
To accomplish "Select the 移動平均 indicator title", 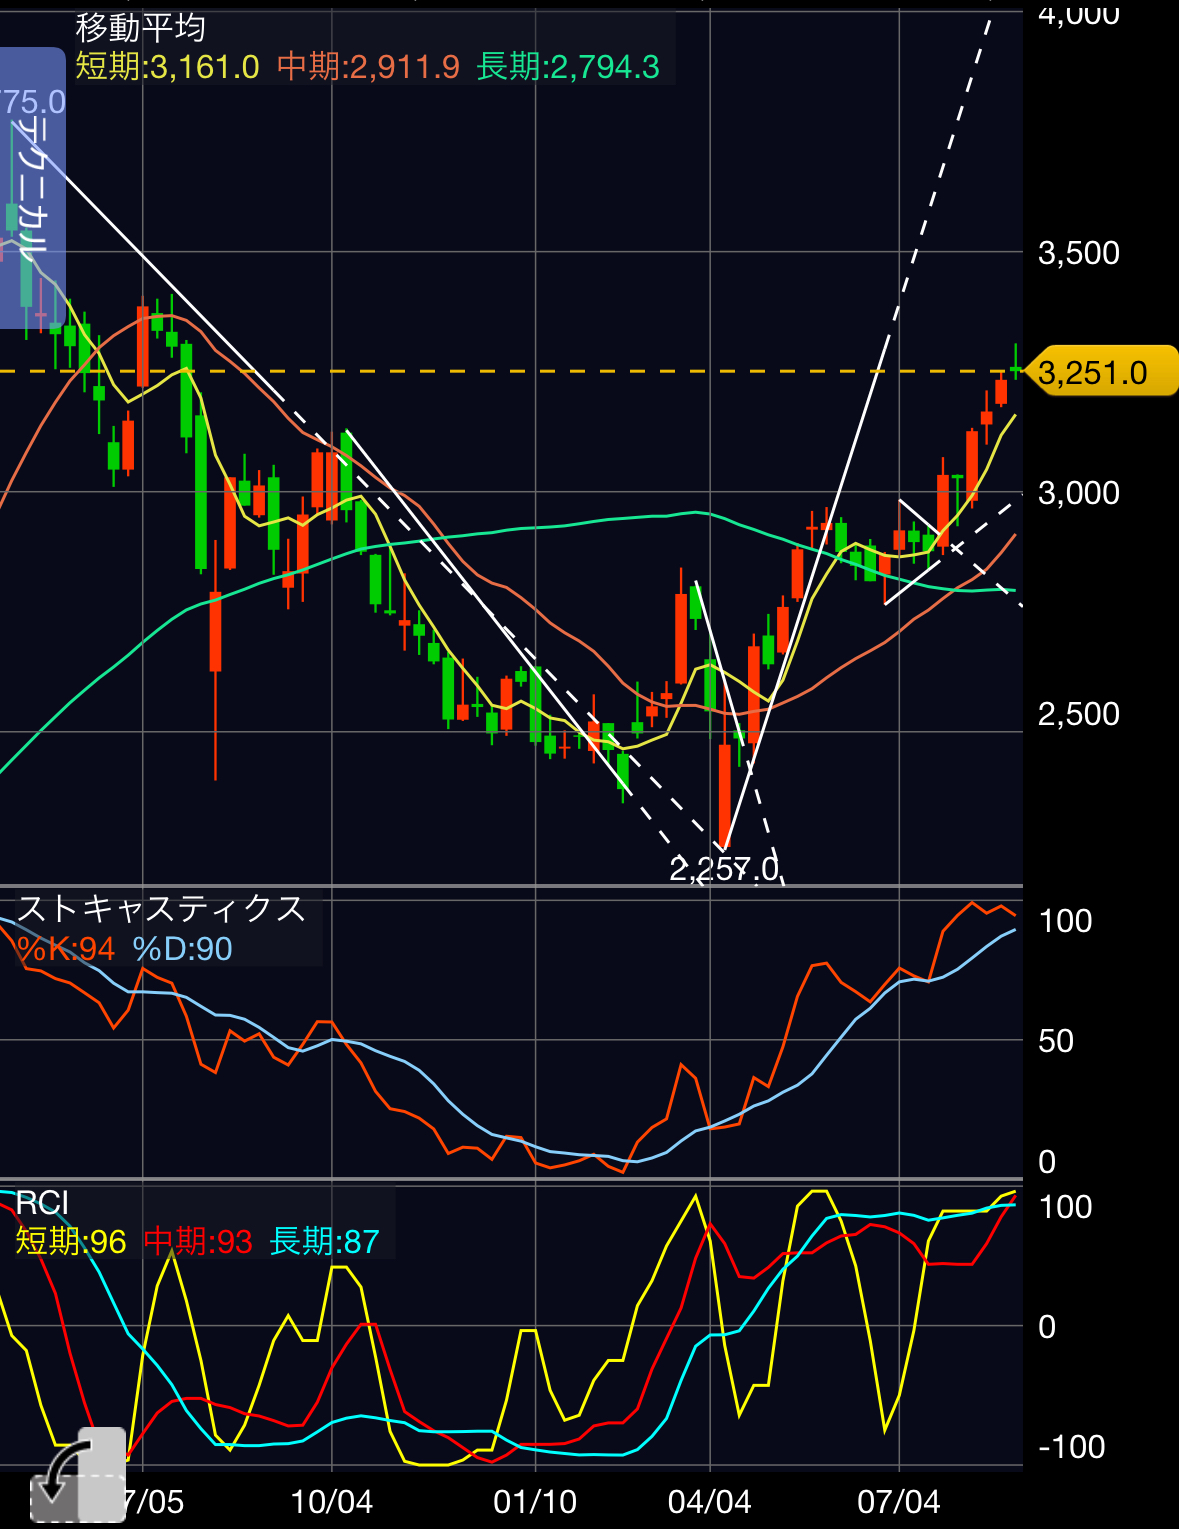I will [x=141, y=28].
